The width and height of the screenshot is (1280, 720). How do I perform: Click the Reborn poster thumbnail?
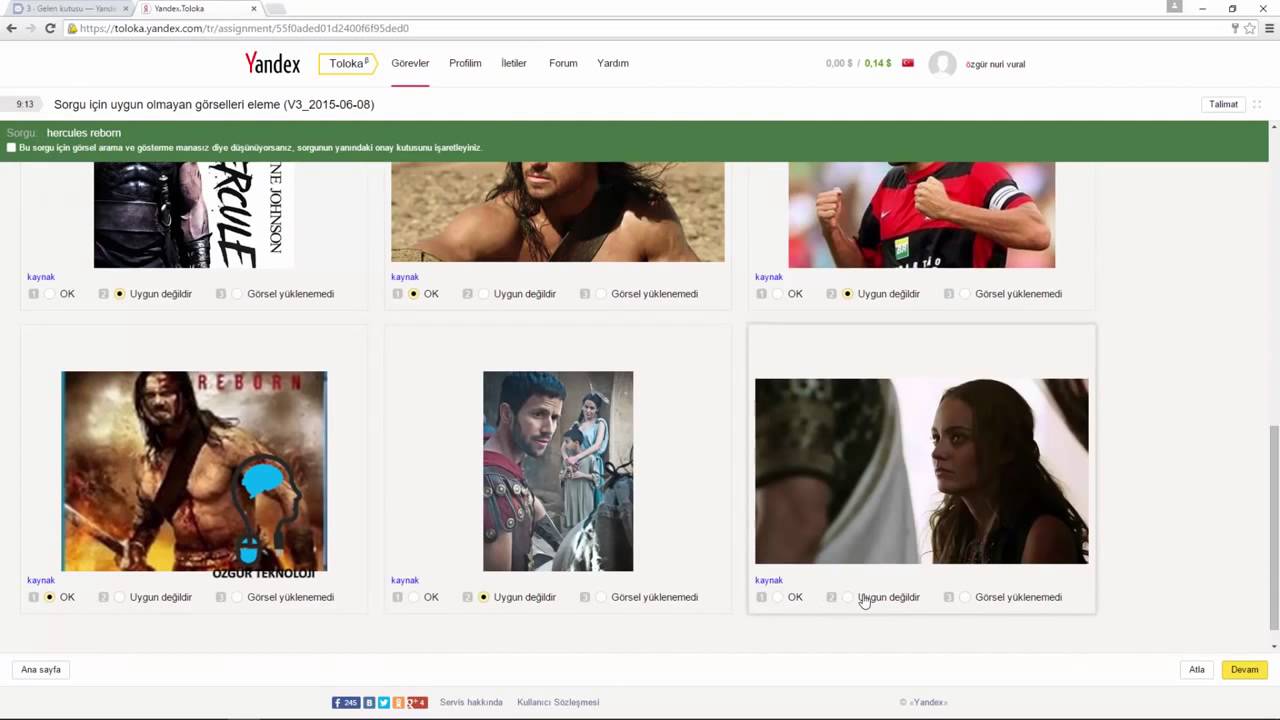(x=194, y=471)
